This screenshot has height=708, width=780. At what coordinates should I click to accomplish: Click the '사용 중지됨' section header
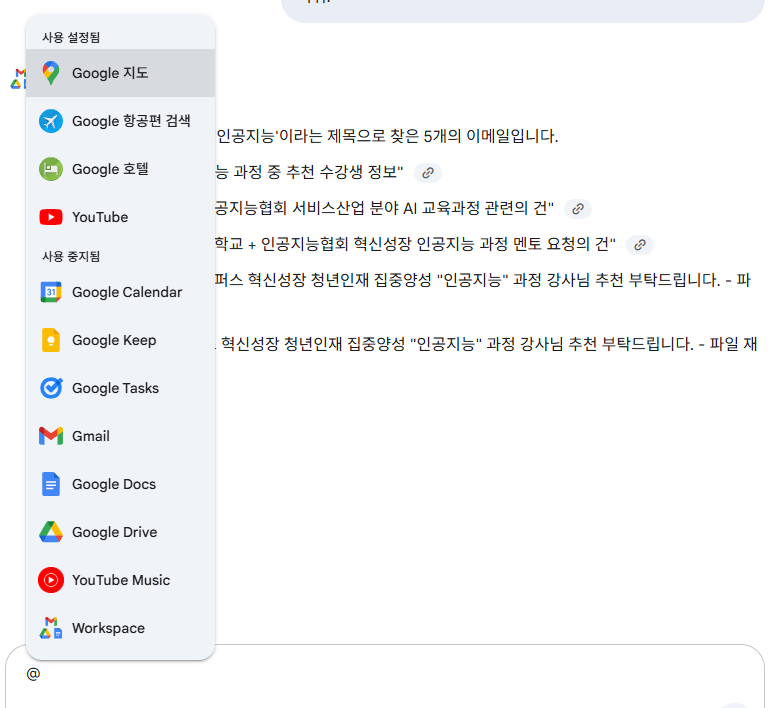pos(71,256)
